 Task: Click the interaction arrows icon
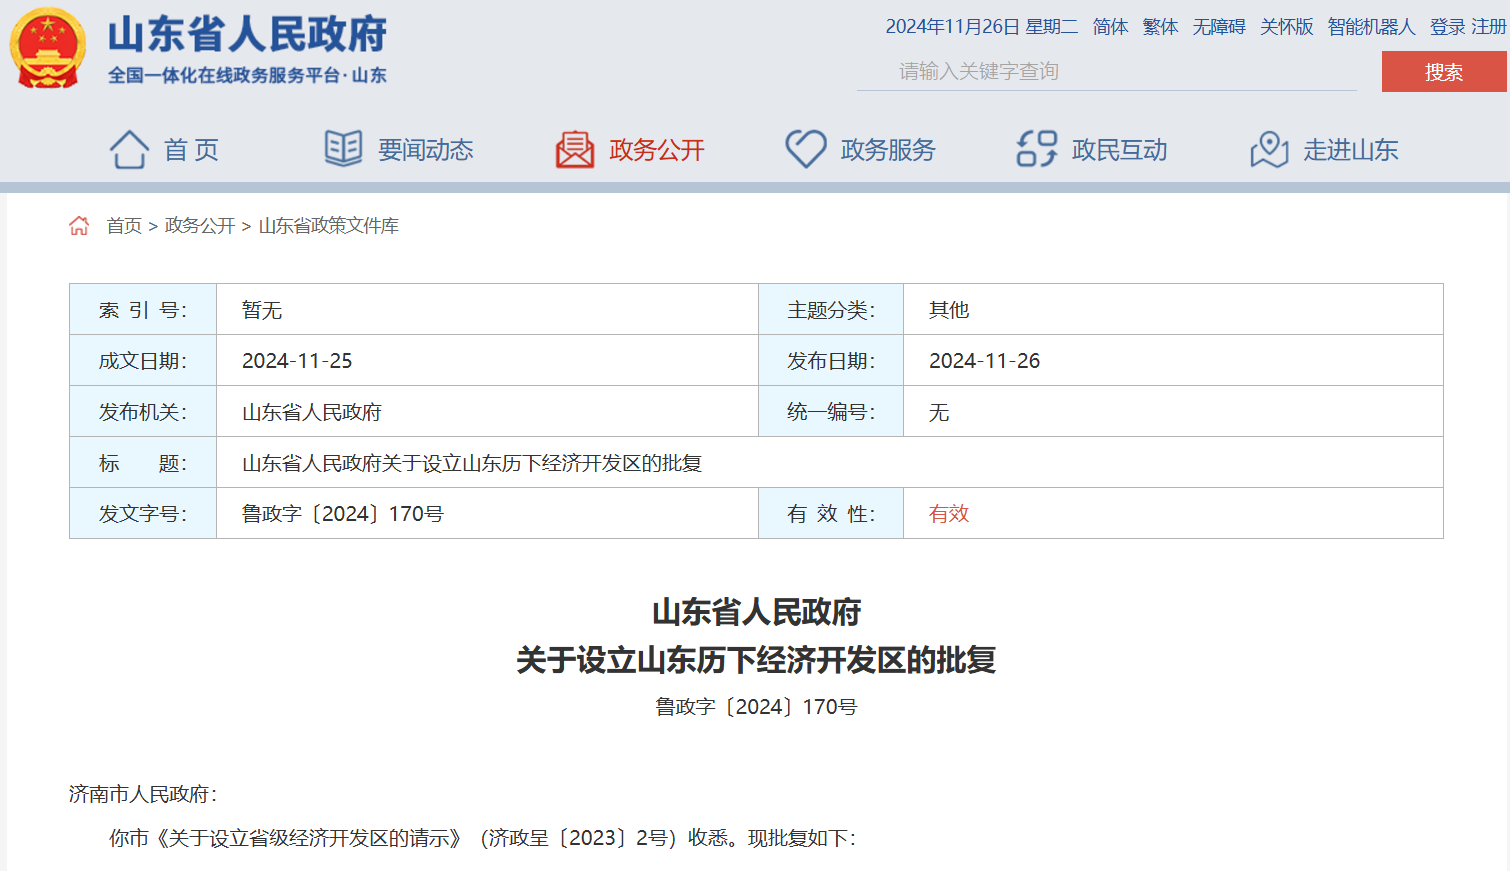pyautogui.click(x=1037, y=149)
